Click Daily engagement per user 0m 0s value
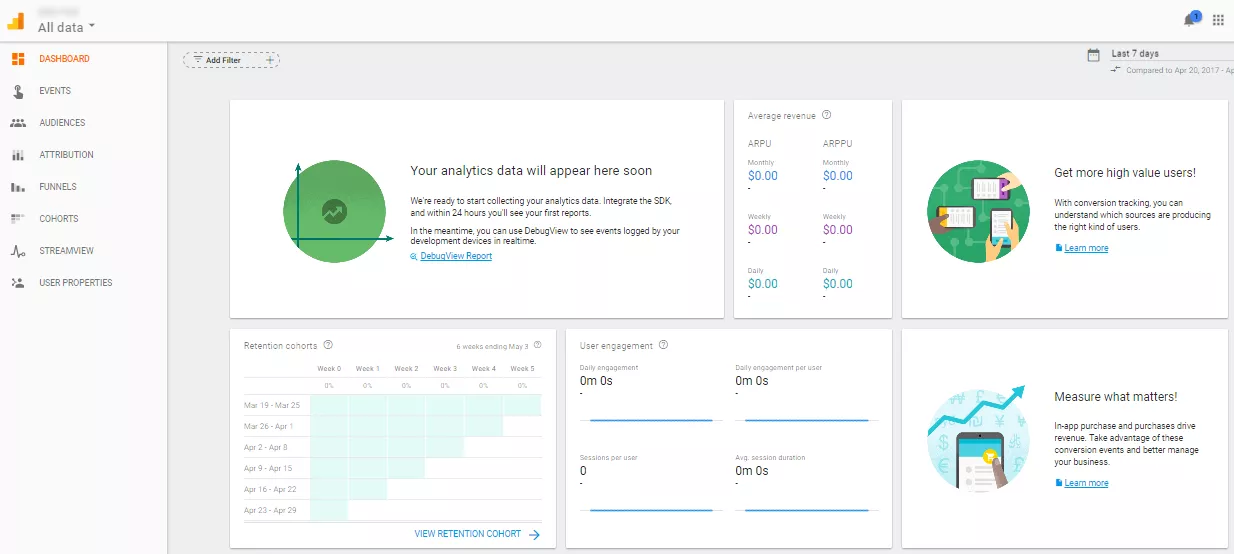1234x554 pixels. click(x=752, y=381)
